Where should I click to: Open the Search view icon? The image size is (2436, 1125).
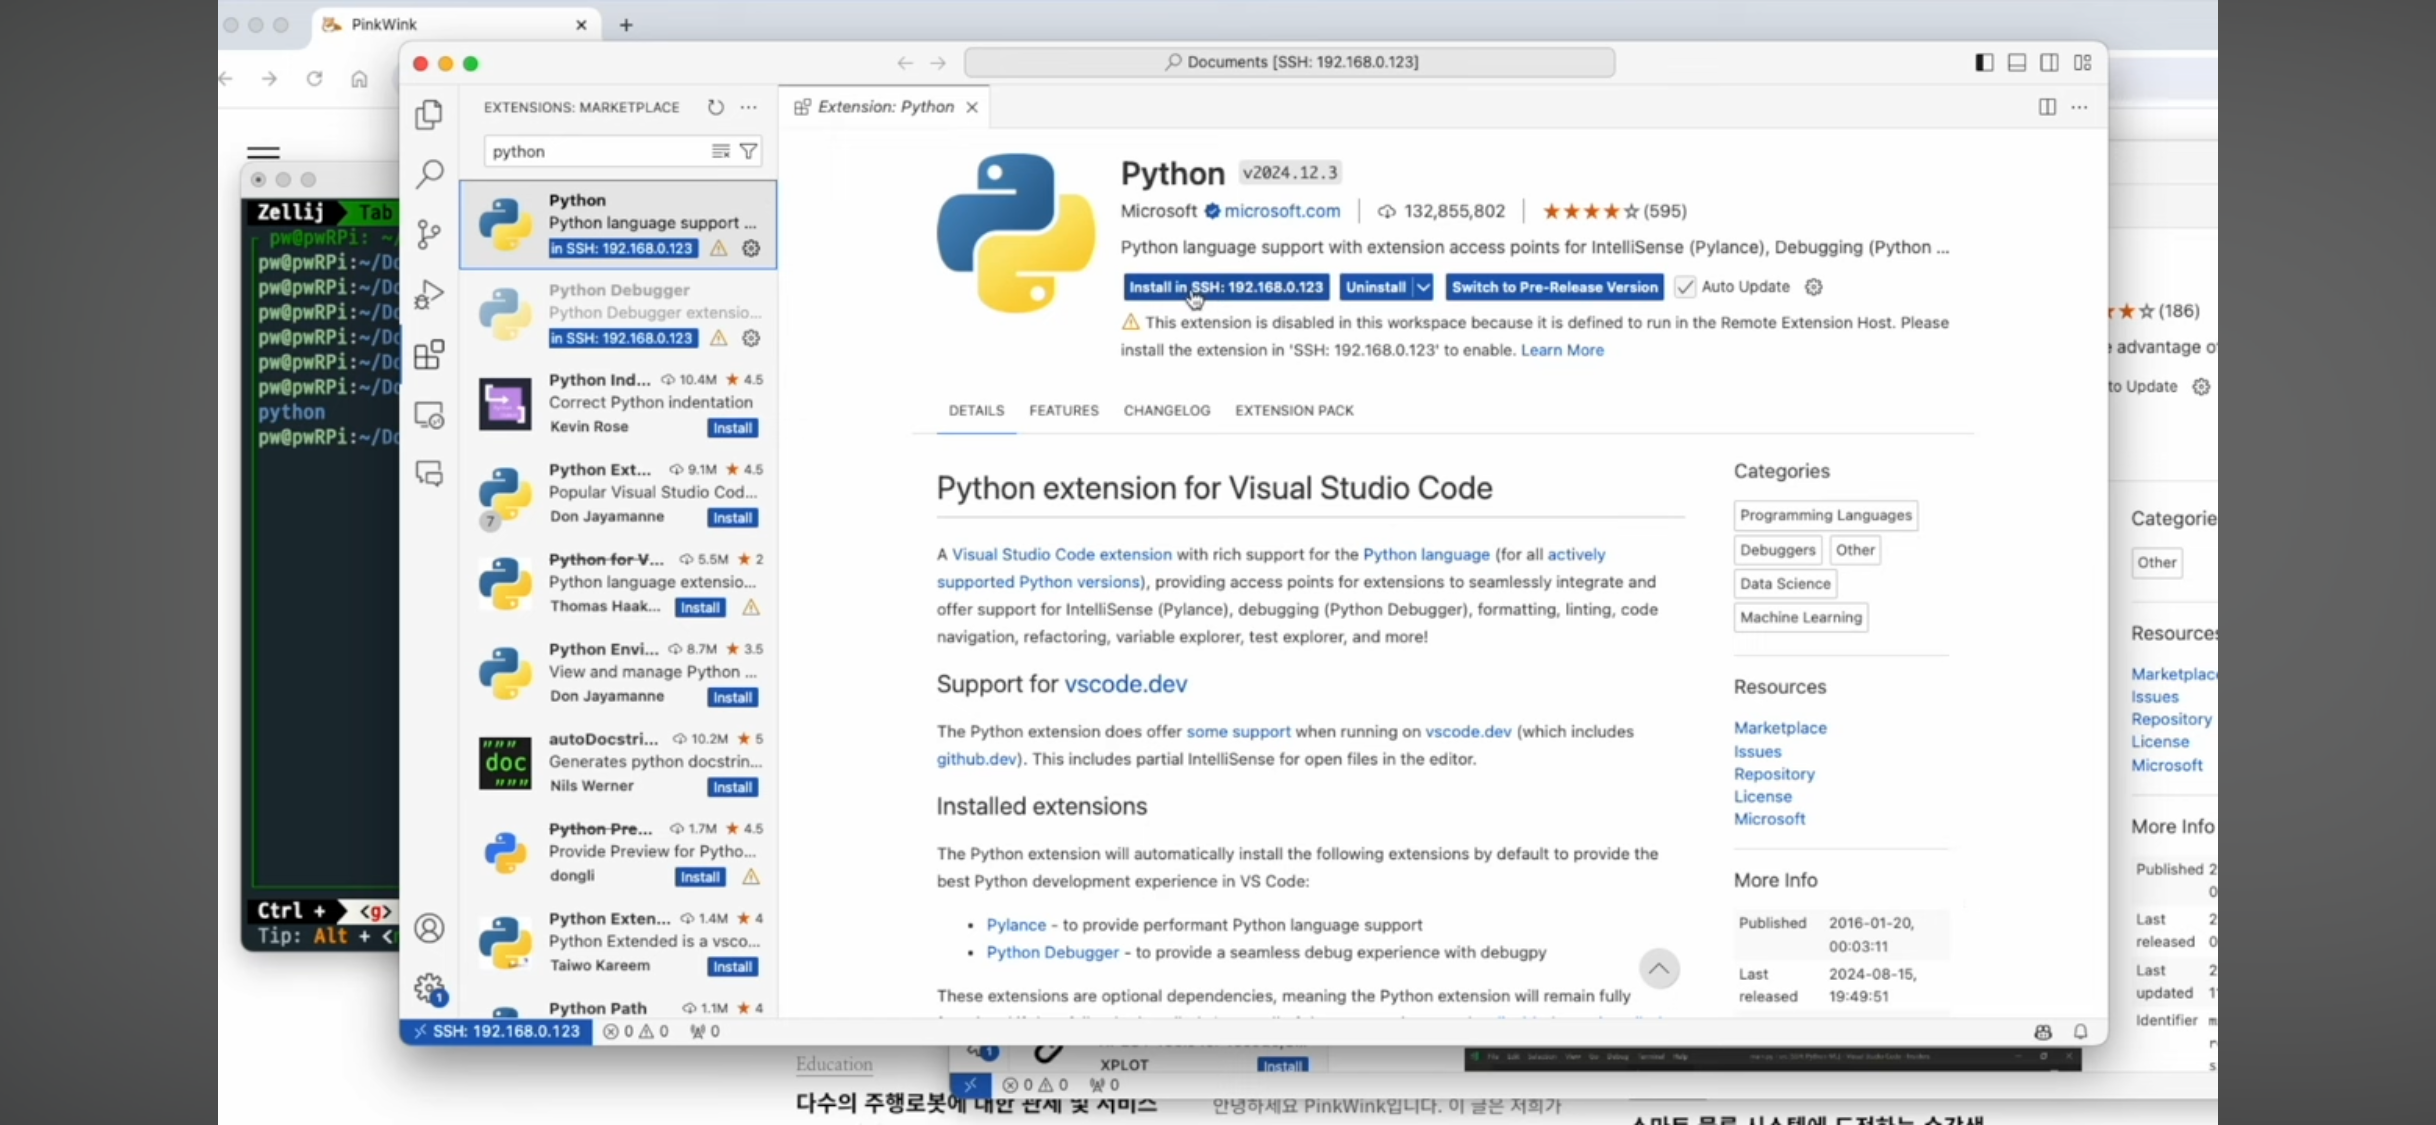click(429, 174)
